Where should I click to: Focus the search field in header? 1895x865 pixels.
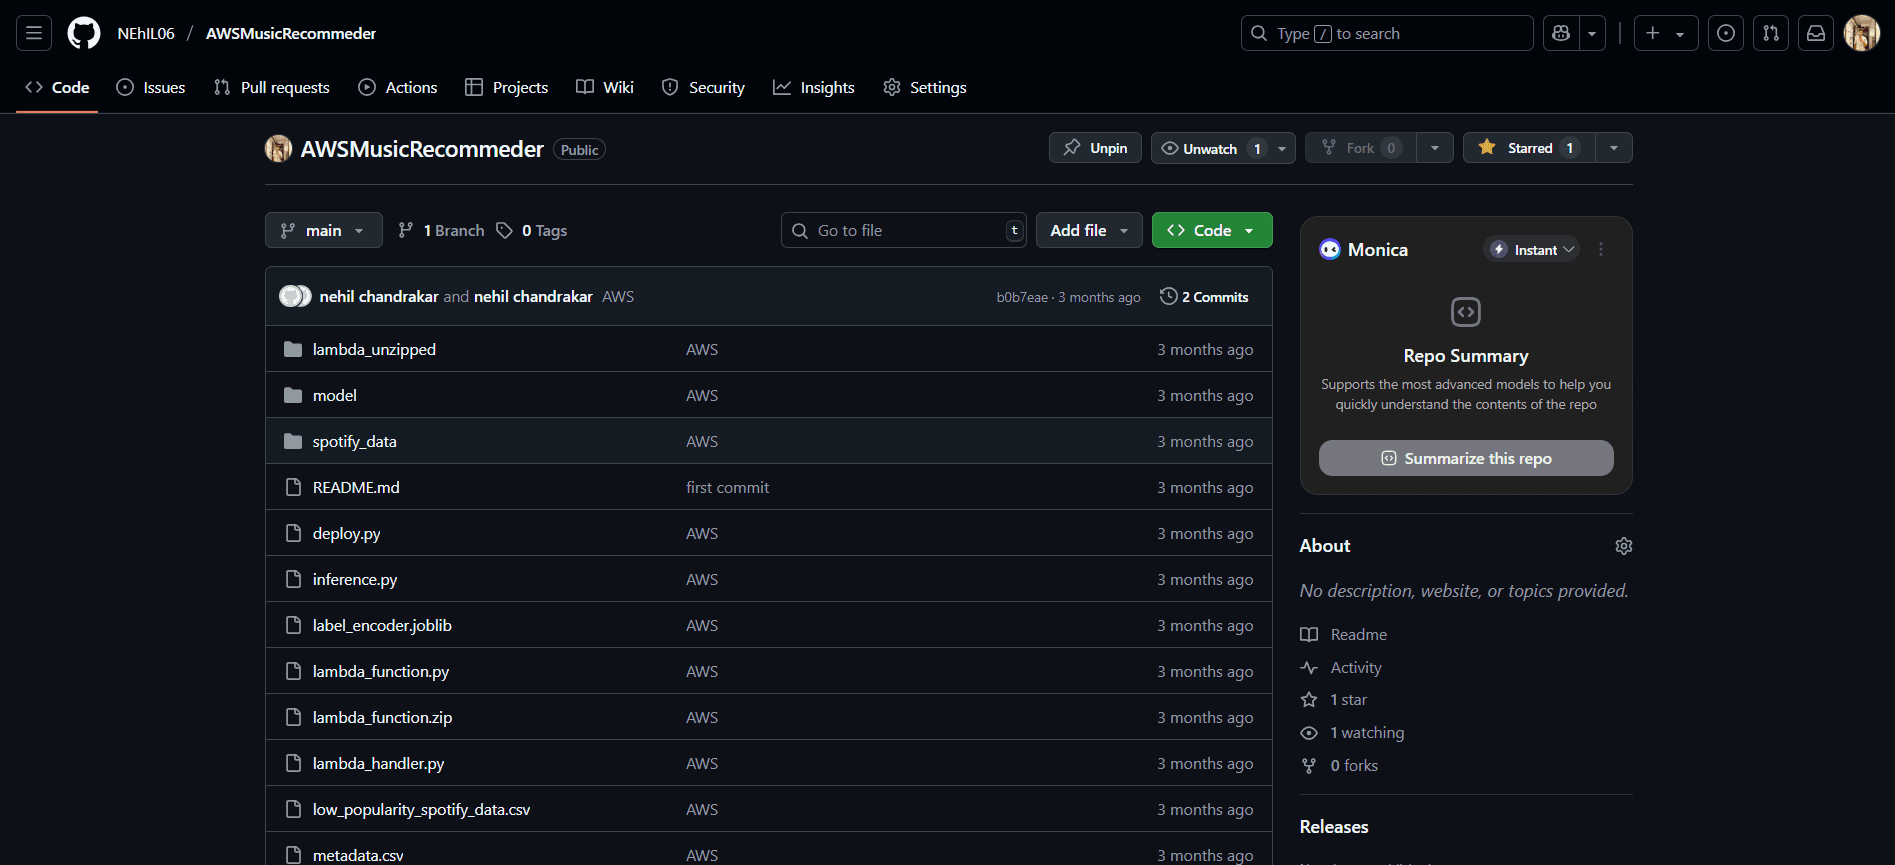coord(1387,33)
